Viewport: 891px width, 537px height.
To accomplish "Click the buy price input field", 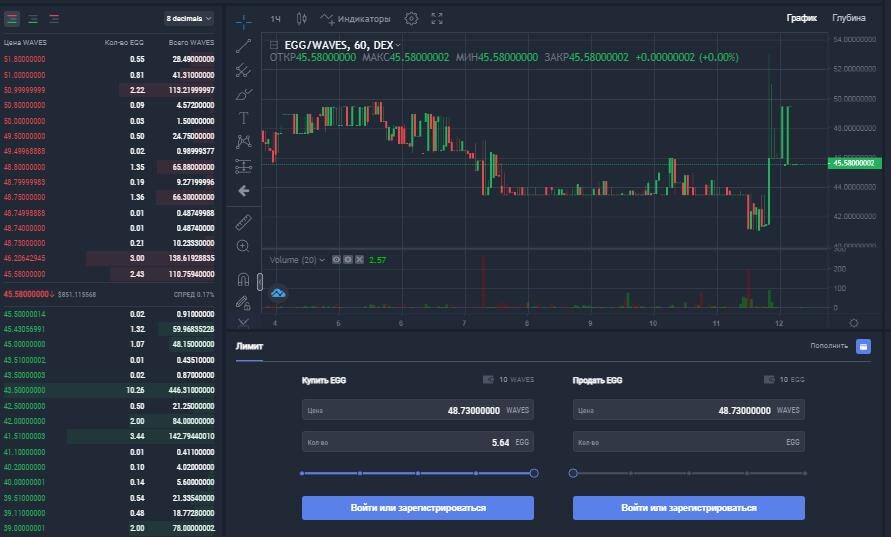I will pyautogui.click(x=418, y=410).
